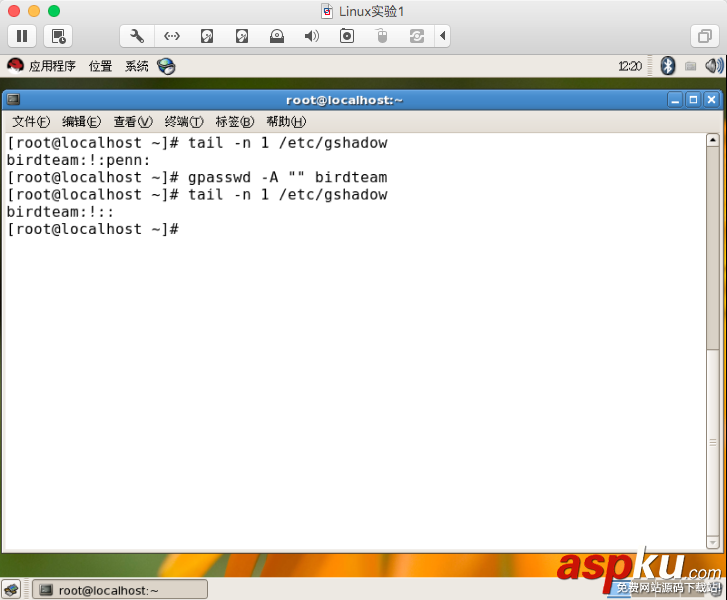The height and width of the screenshot is (600, 727).
Task: Open the 查看(V) menu
Action: pos(133,122)
